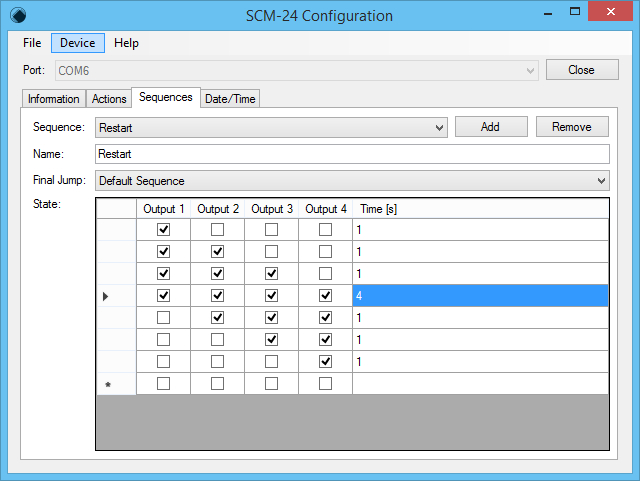Click the Name field containing Restart
Screen dimensions: 640x481
tap(352, 154)
